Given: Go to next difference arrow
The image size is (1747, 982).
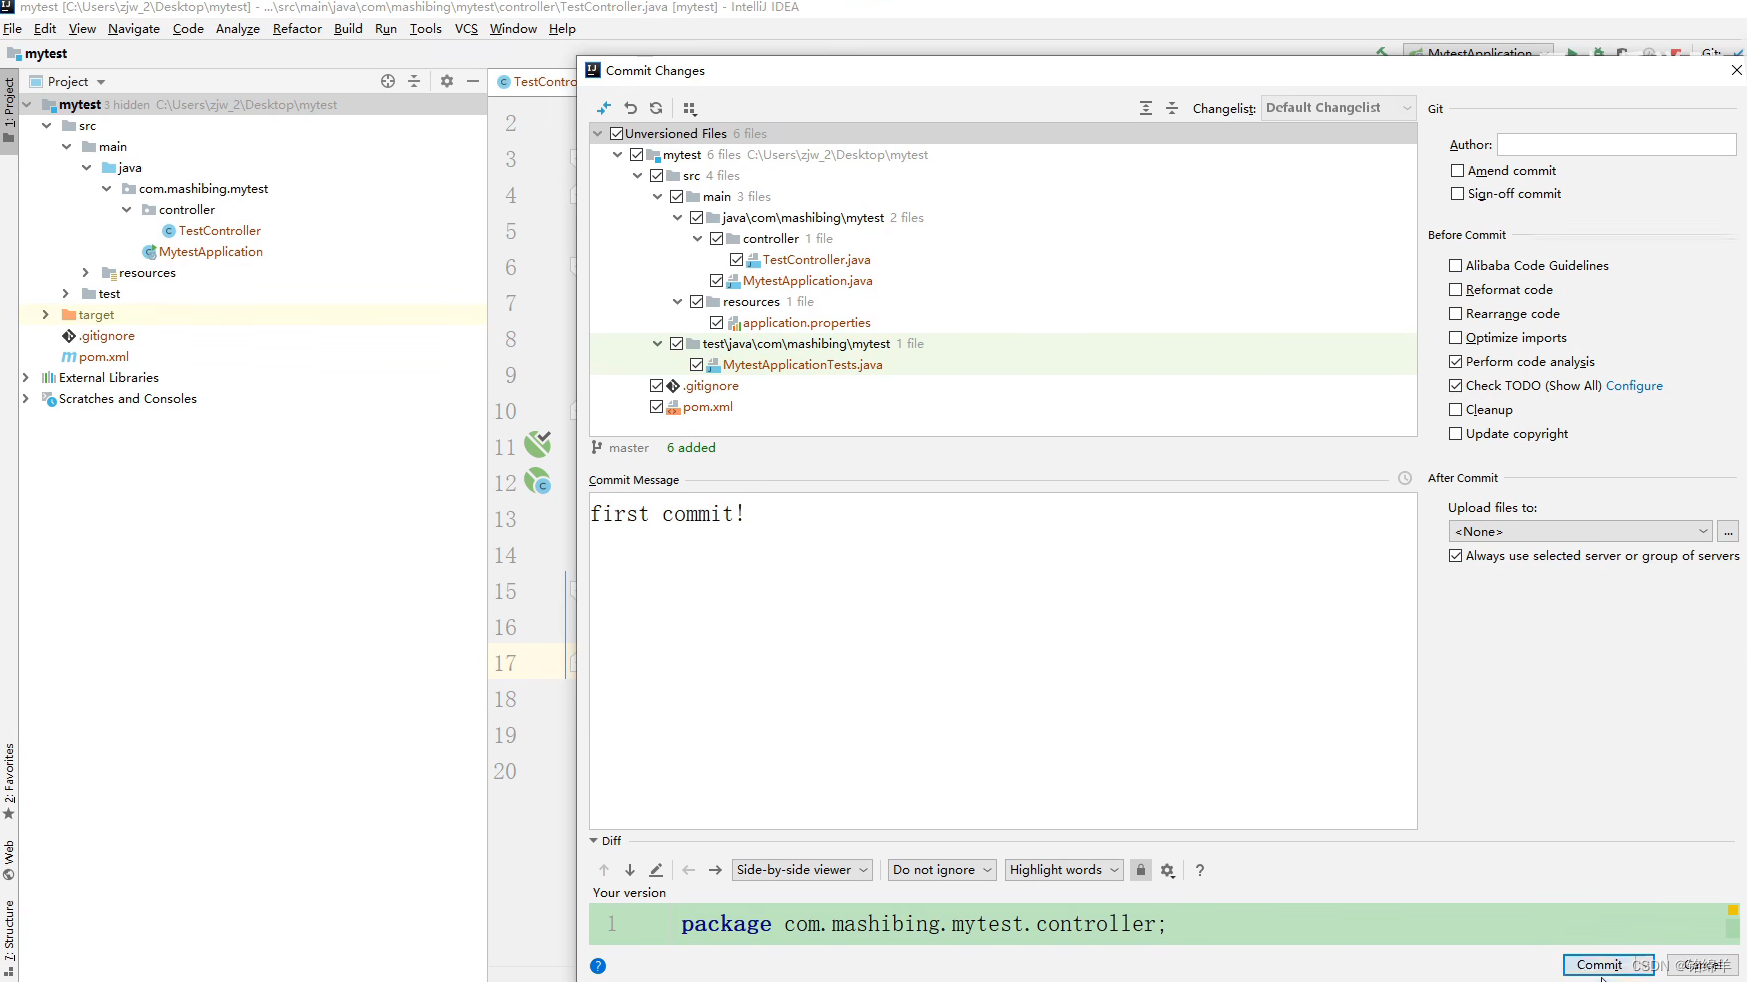Looking at the screenshot, I should pyautogui.click(x=630, y=870).
